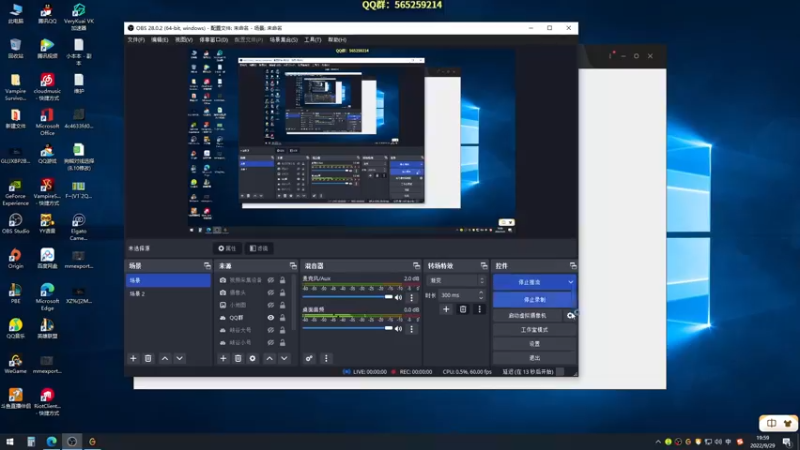Enable 工作室模式 studio mode

tap(534, 330)
